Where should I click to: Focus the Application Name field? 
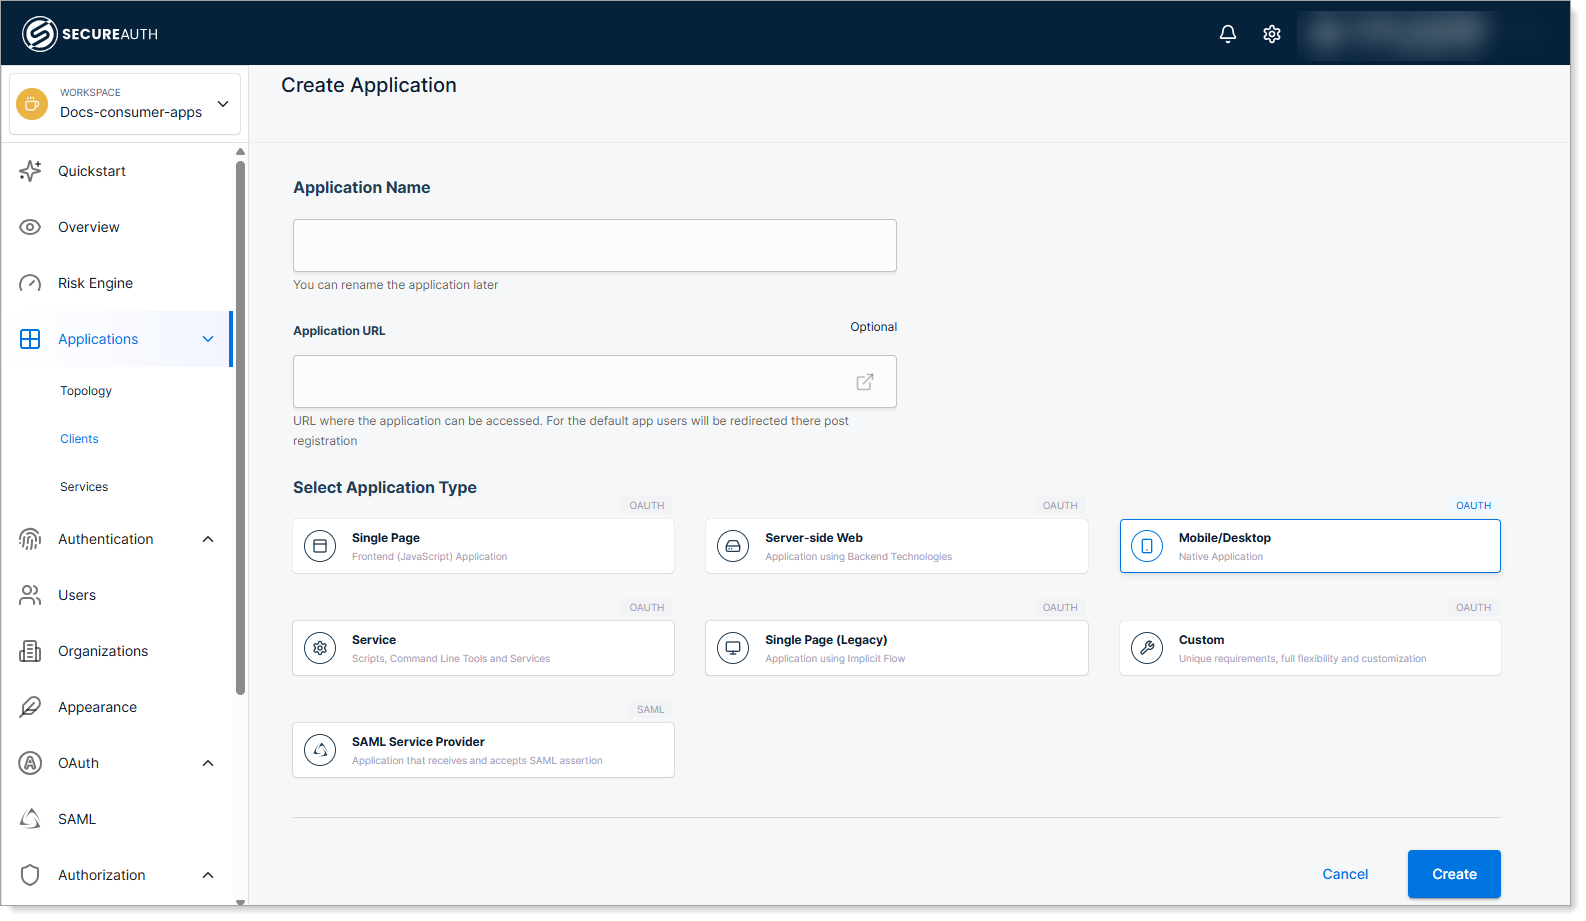595,245
